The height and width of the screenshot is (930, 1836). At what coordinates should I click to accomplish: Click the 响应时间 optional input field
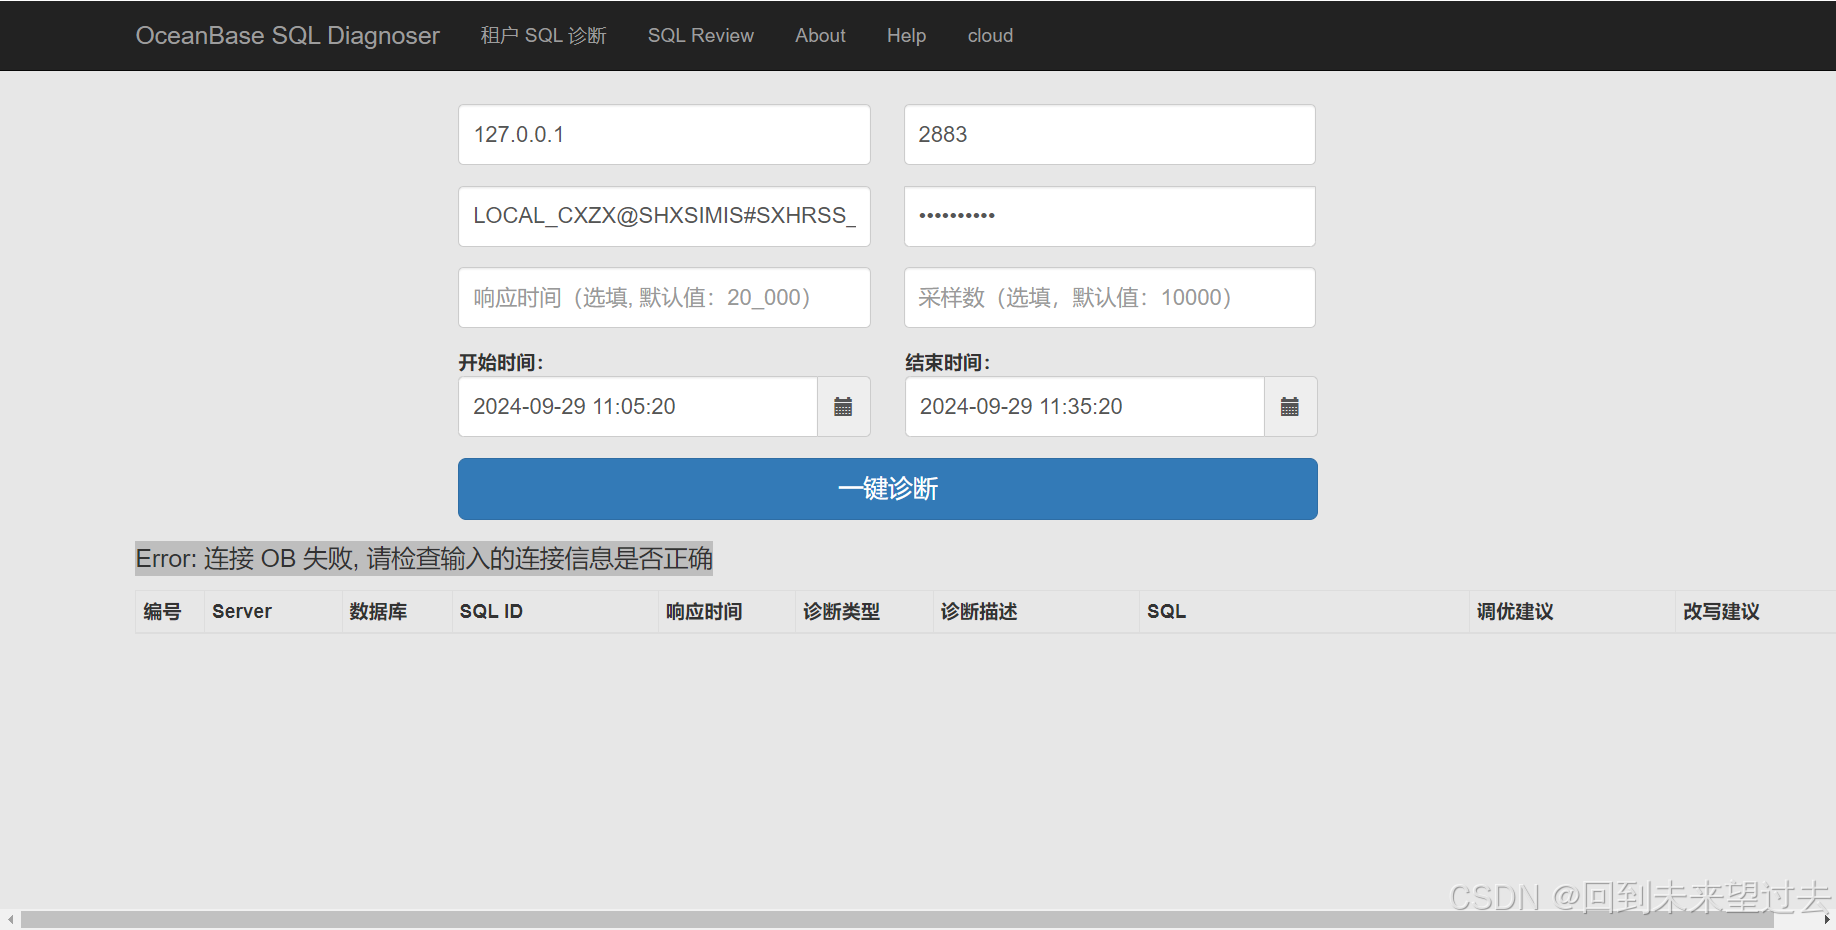663,297
